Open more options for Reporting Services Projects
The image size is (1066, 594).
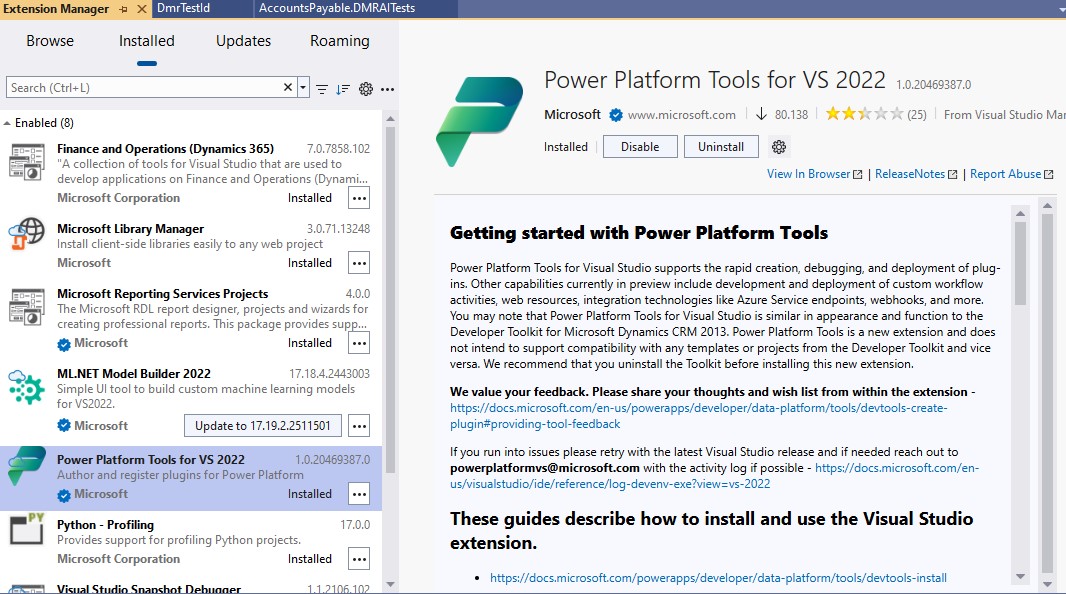359,343
